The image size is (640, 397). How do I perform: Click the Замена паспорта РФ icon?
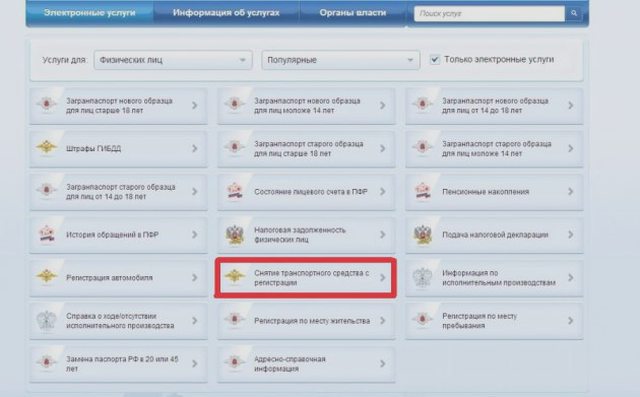[46, 363]
